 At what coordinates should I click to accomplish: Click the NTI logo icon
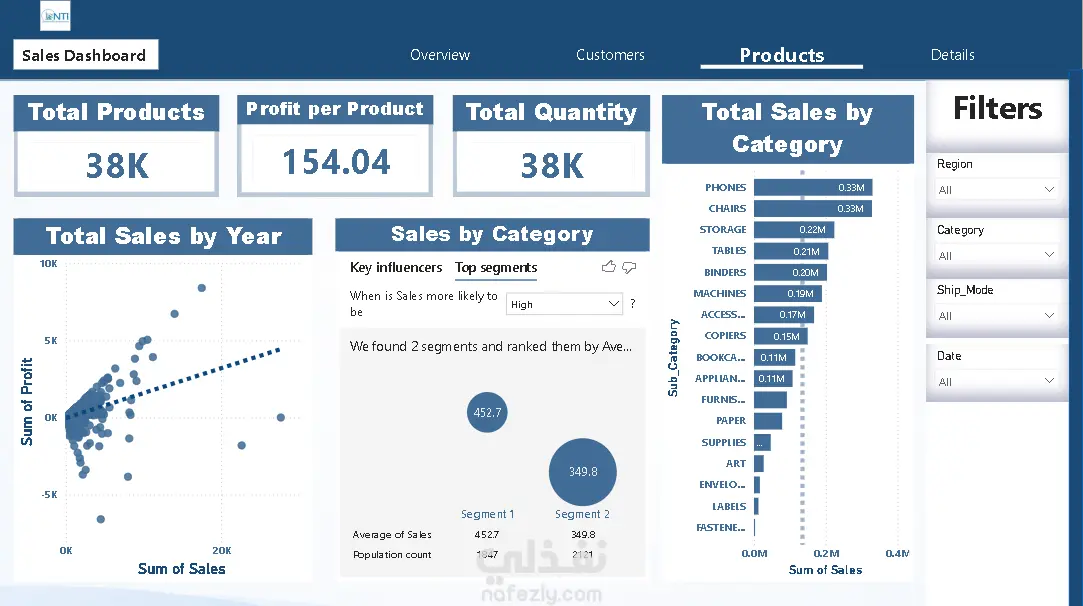tap(55, 16)
